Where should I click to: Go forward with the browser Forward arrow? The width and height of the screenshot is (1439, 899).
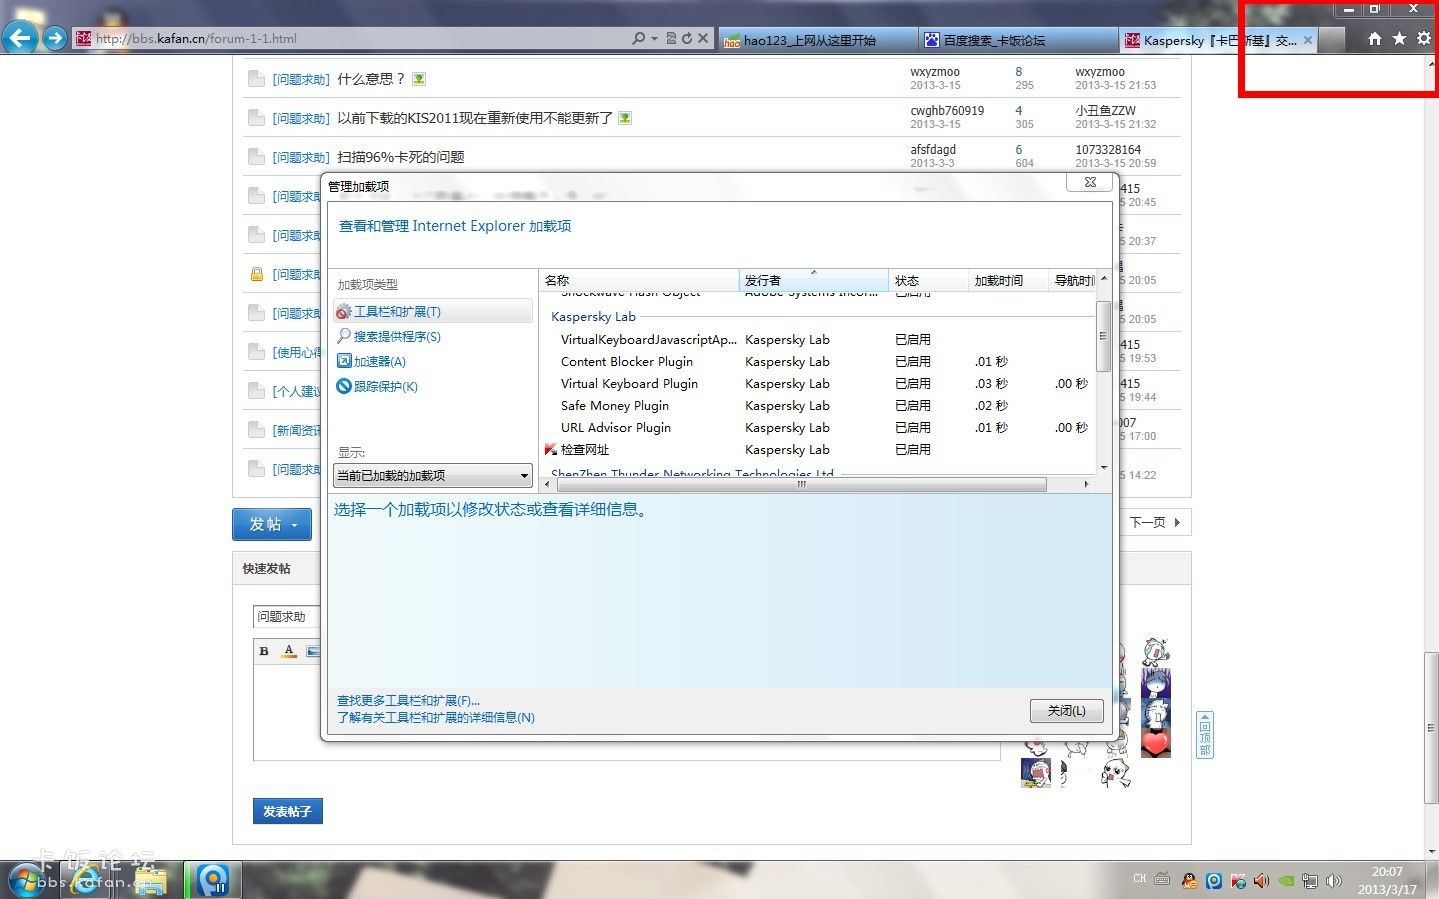(x=55, y=39)
